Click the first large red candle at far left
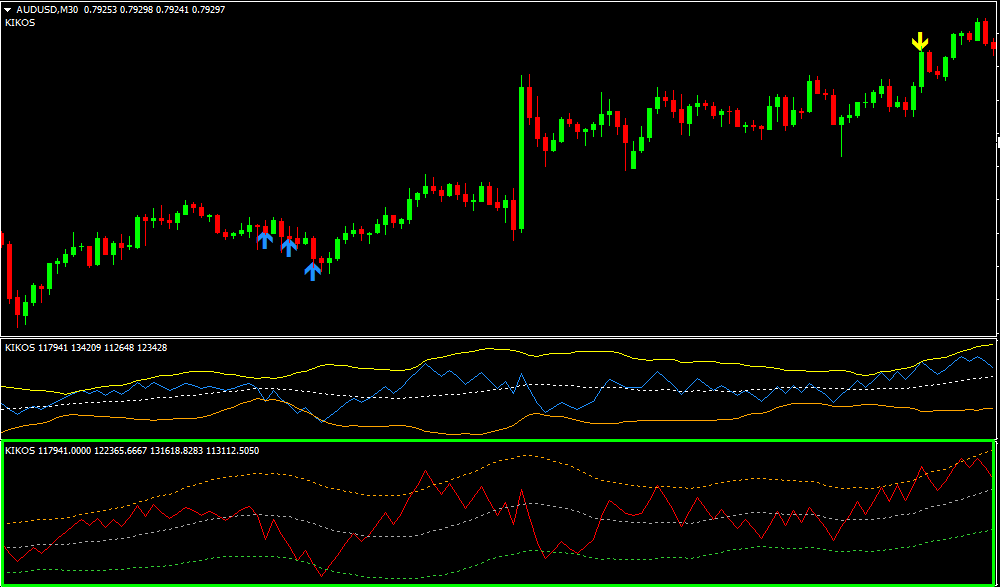1000x587 pixels. point(9,270)
